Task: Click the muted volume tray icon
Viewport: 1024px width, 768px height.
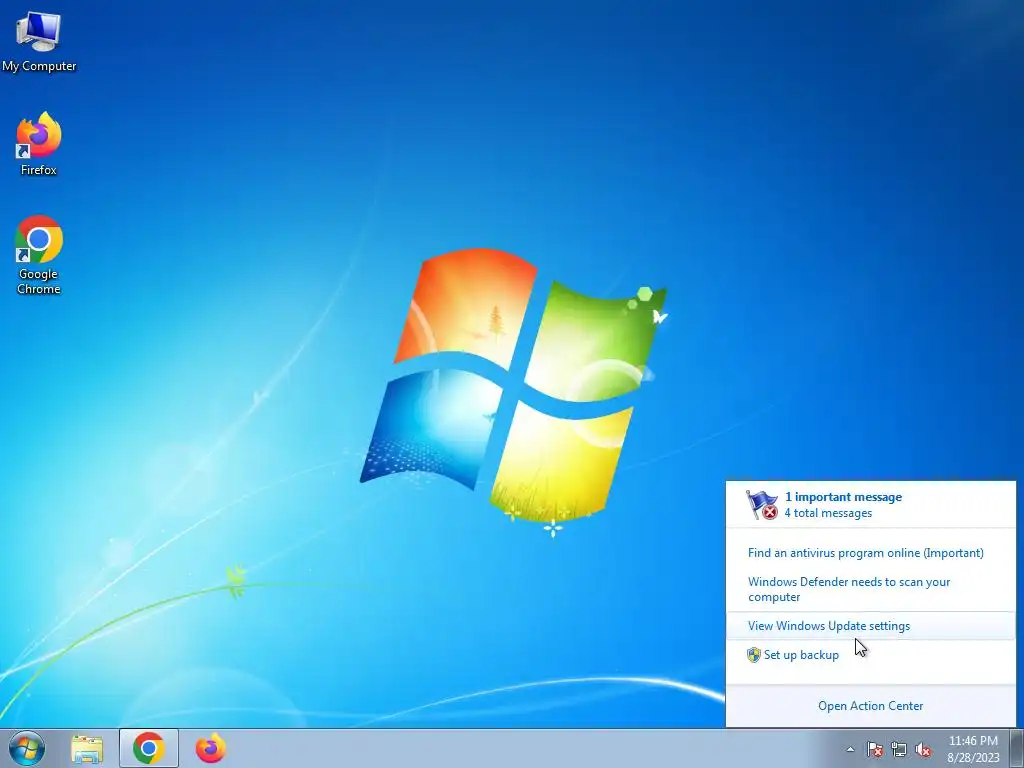Action: point(923,749)
